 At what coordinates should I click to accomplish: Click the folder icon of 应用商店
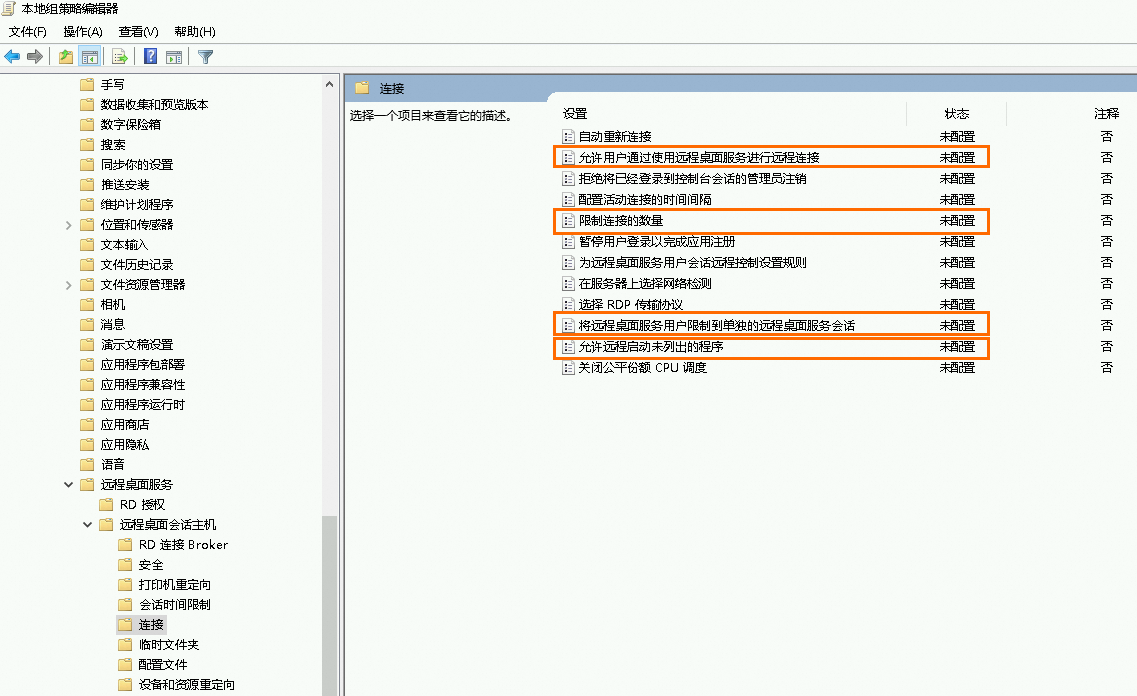[87, 425]
